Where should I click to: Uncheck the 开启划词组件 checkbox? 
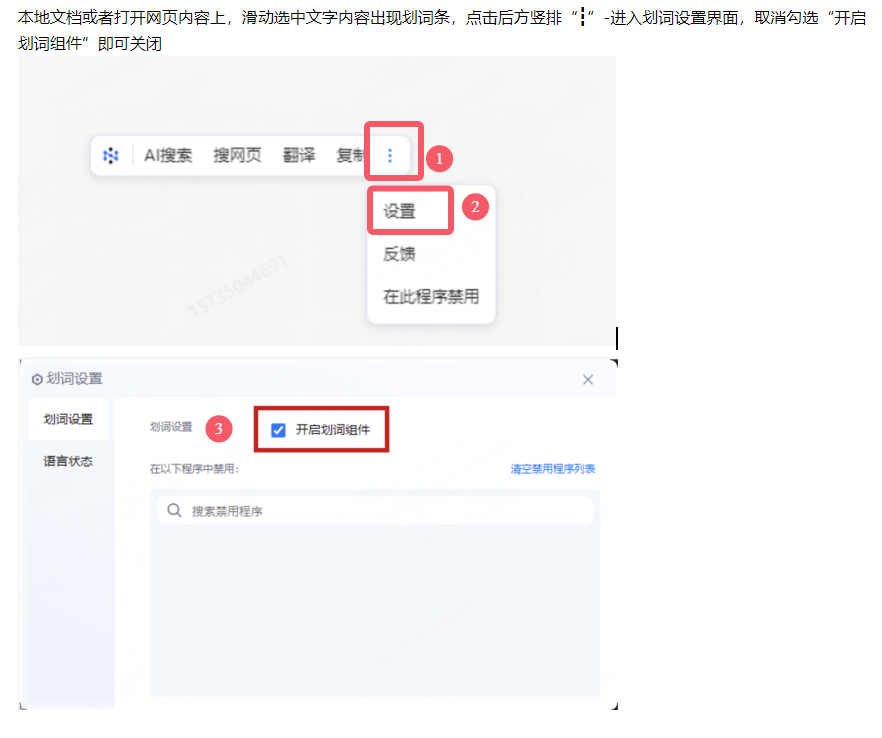point(279,430)
